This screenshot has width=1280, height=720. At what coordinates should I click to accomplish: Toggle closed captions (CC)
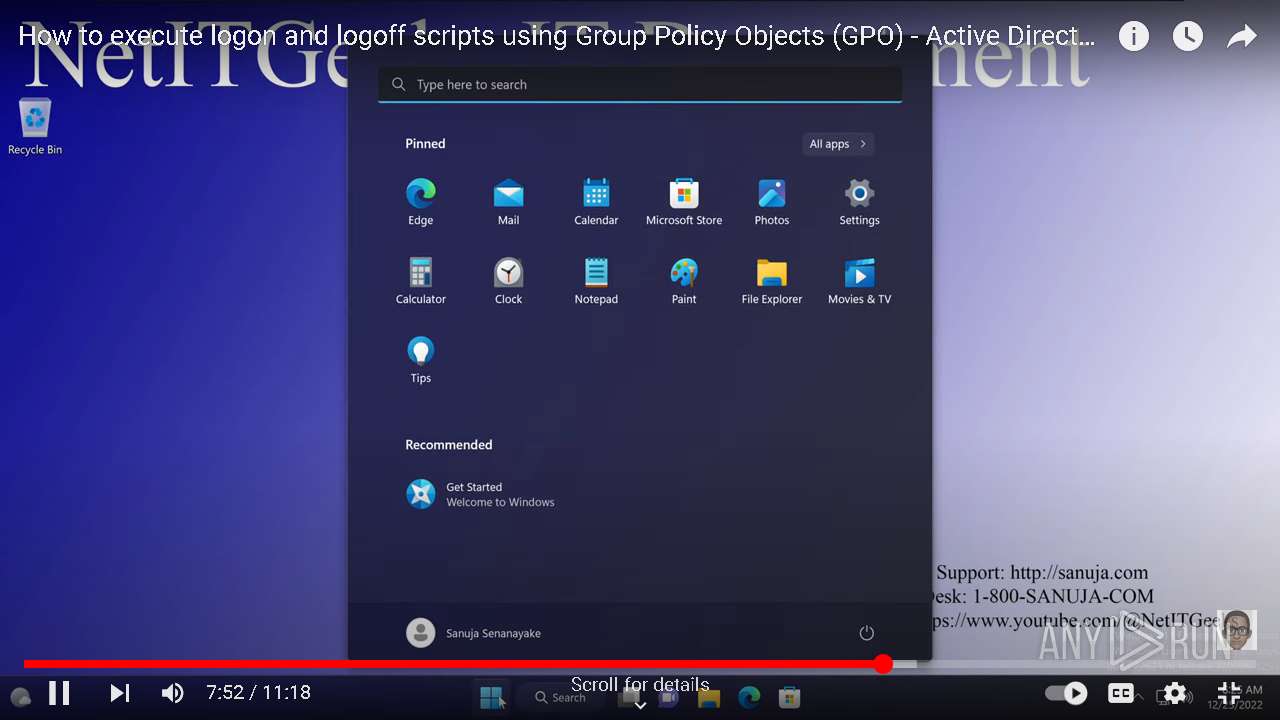pos(1121,693)
